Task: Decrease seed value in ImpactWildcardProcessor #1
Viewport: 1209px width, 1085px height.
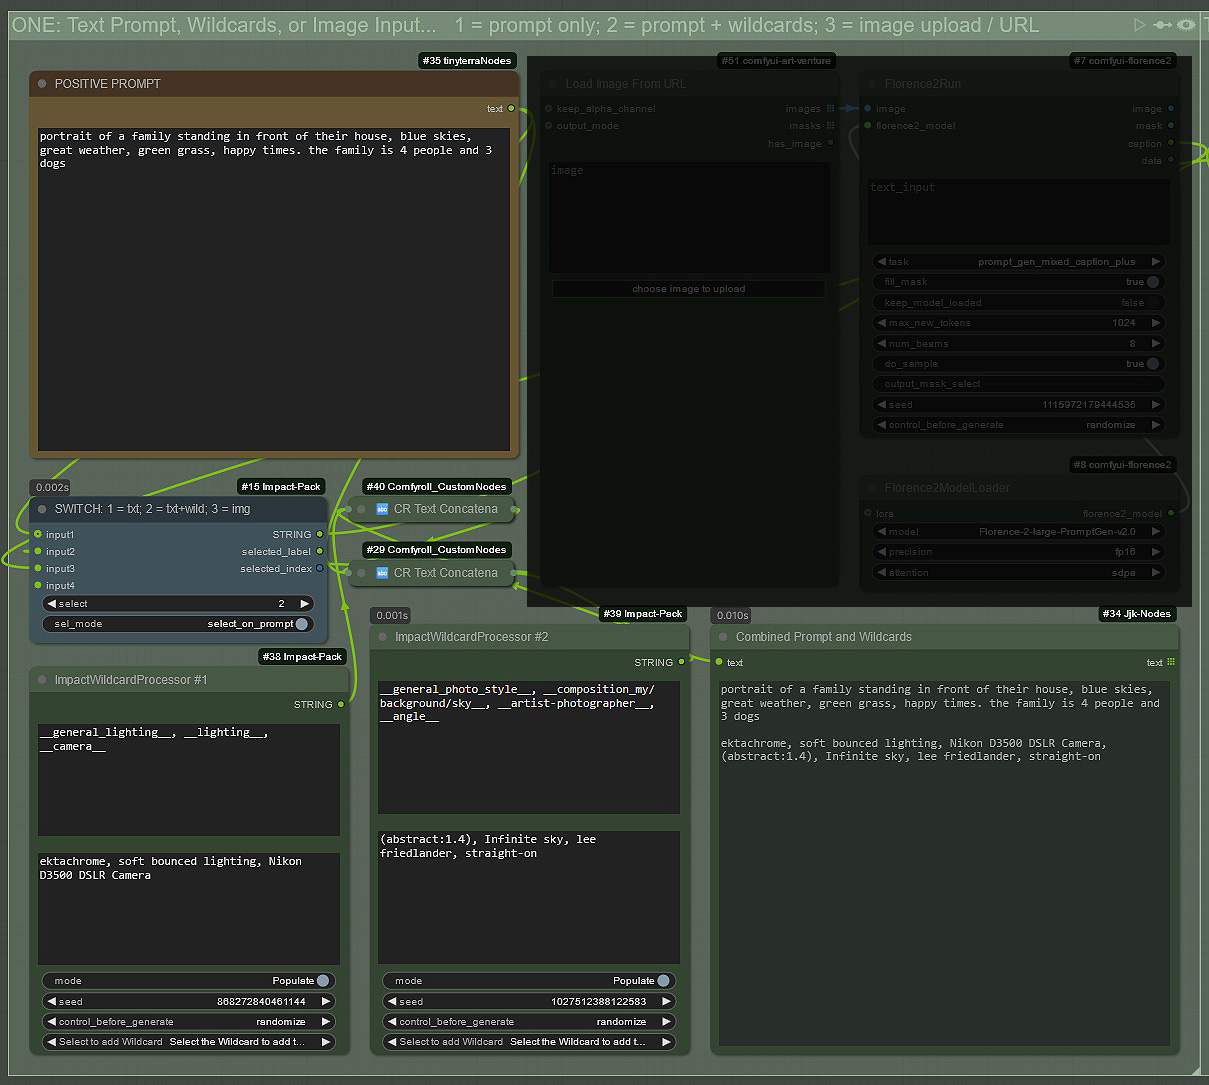Action: tap(51, 1001)
